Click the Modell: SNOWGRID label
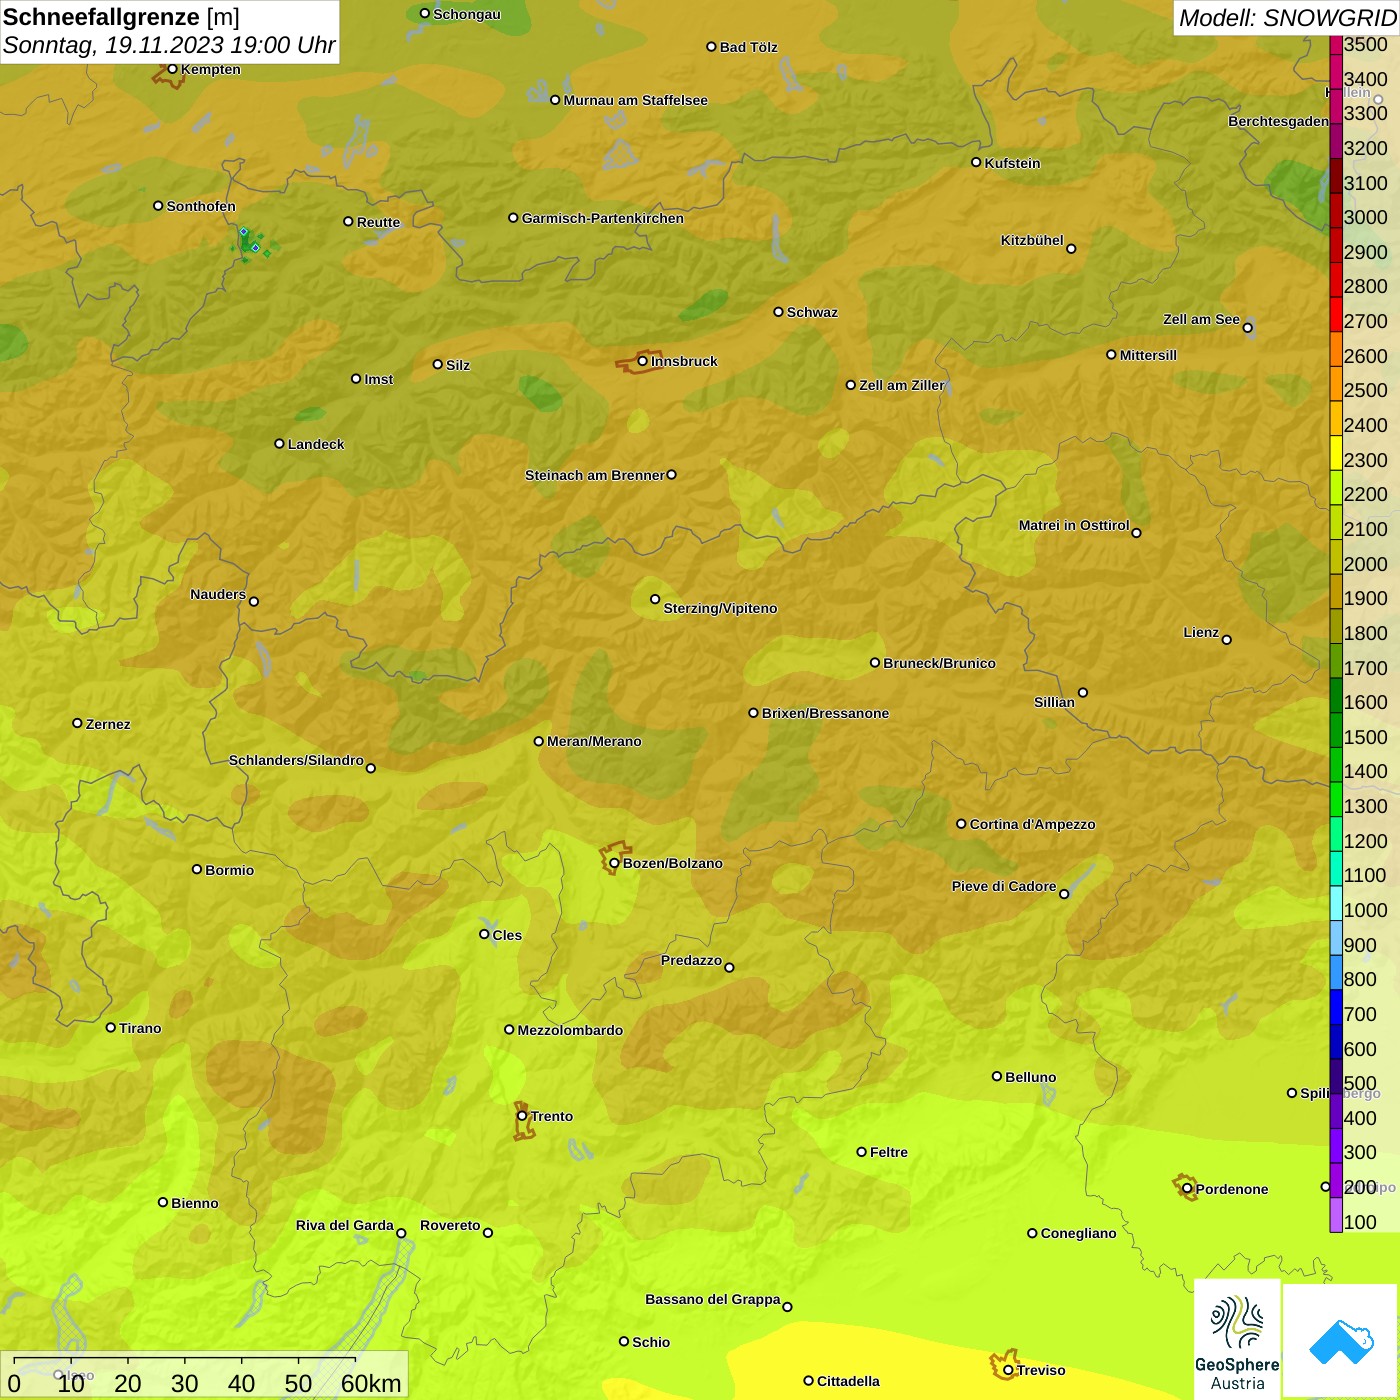 click(x=1287, y=18)
